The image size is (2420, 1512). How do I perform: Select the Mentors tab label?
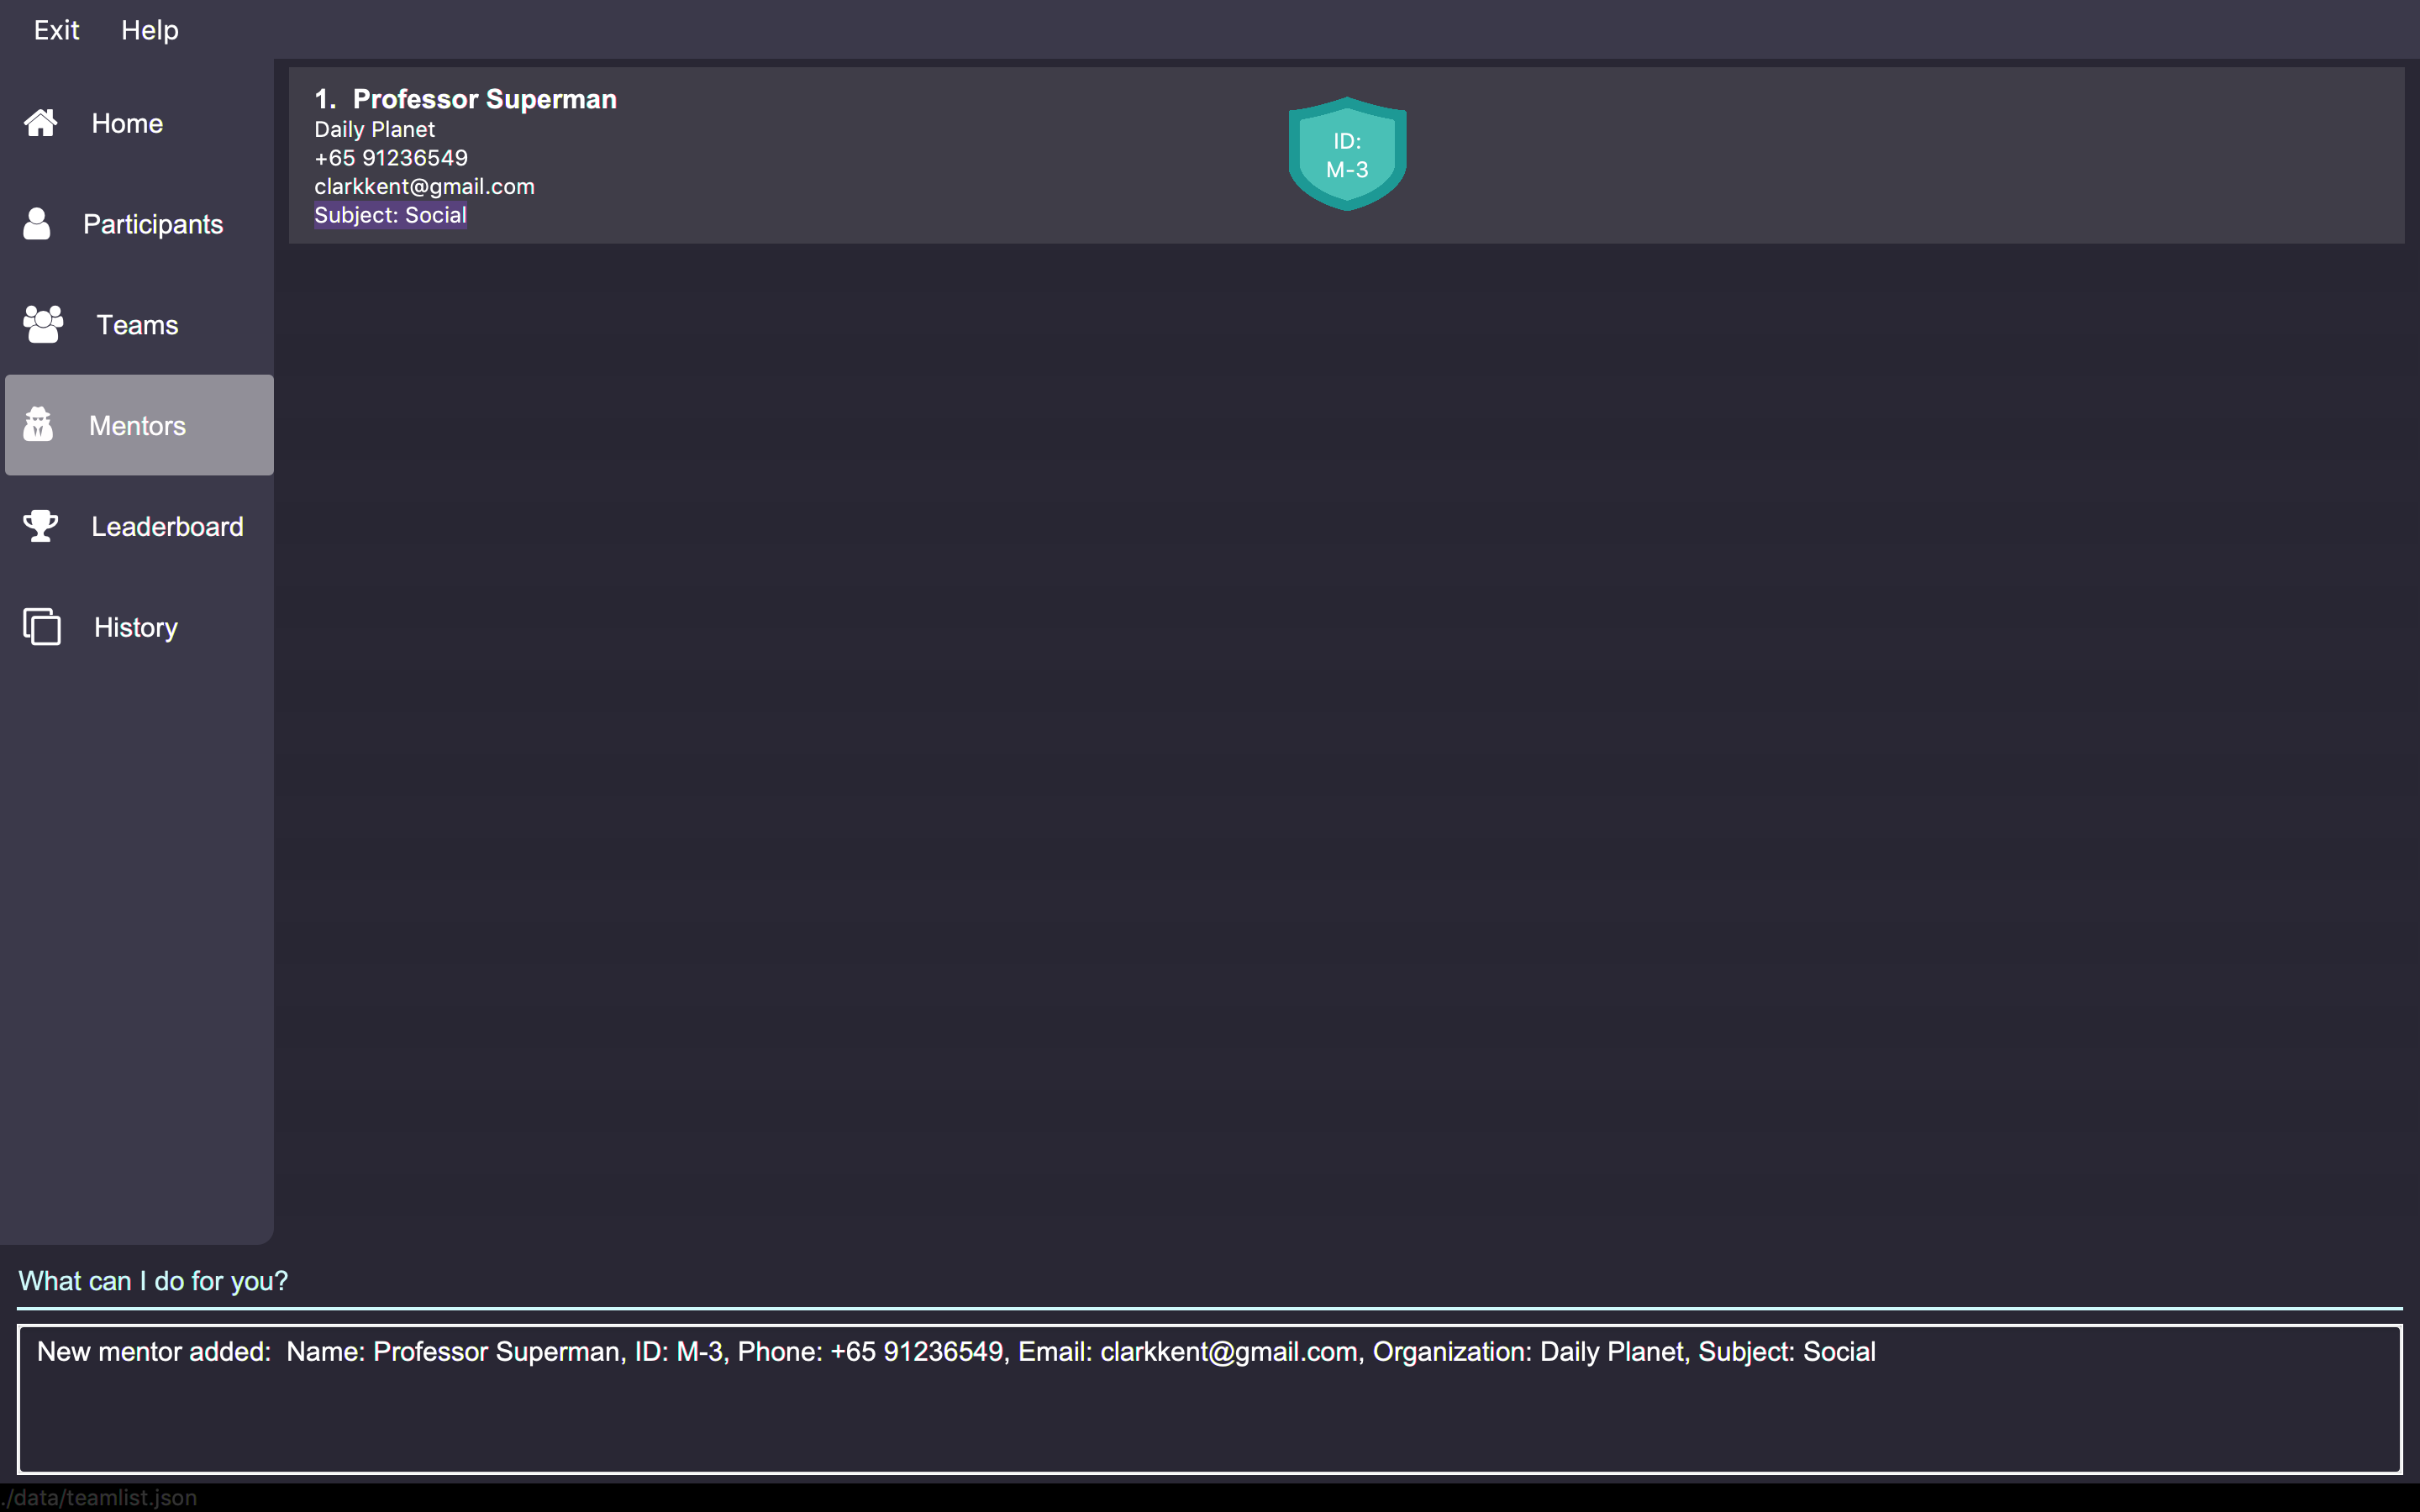137,425
